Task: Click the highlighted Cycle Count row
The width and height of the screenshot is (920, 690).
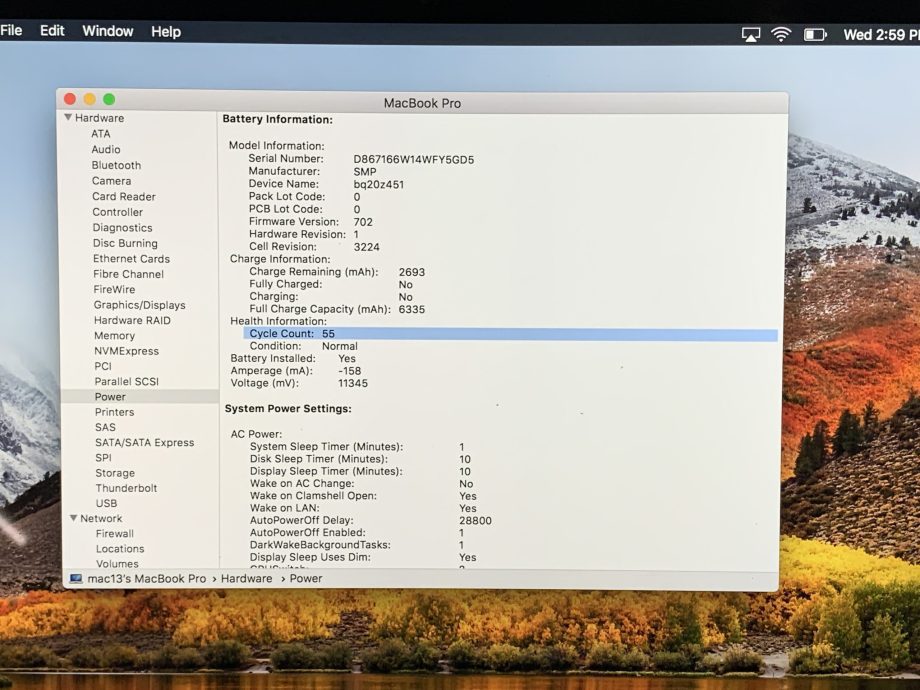Action: [510, 334]
